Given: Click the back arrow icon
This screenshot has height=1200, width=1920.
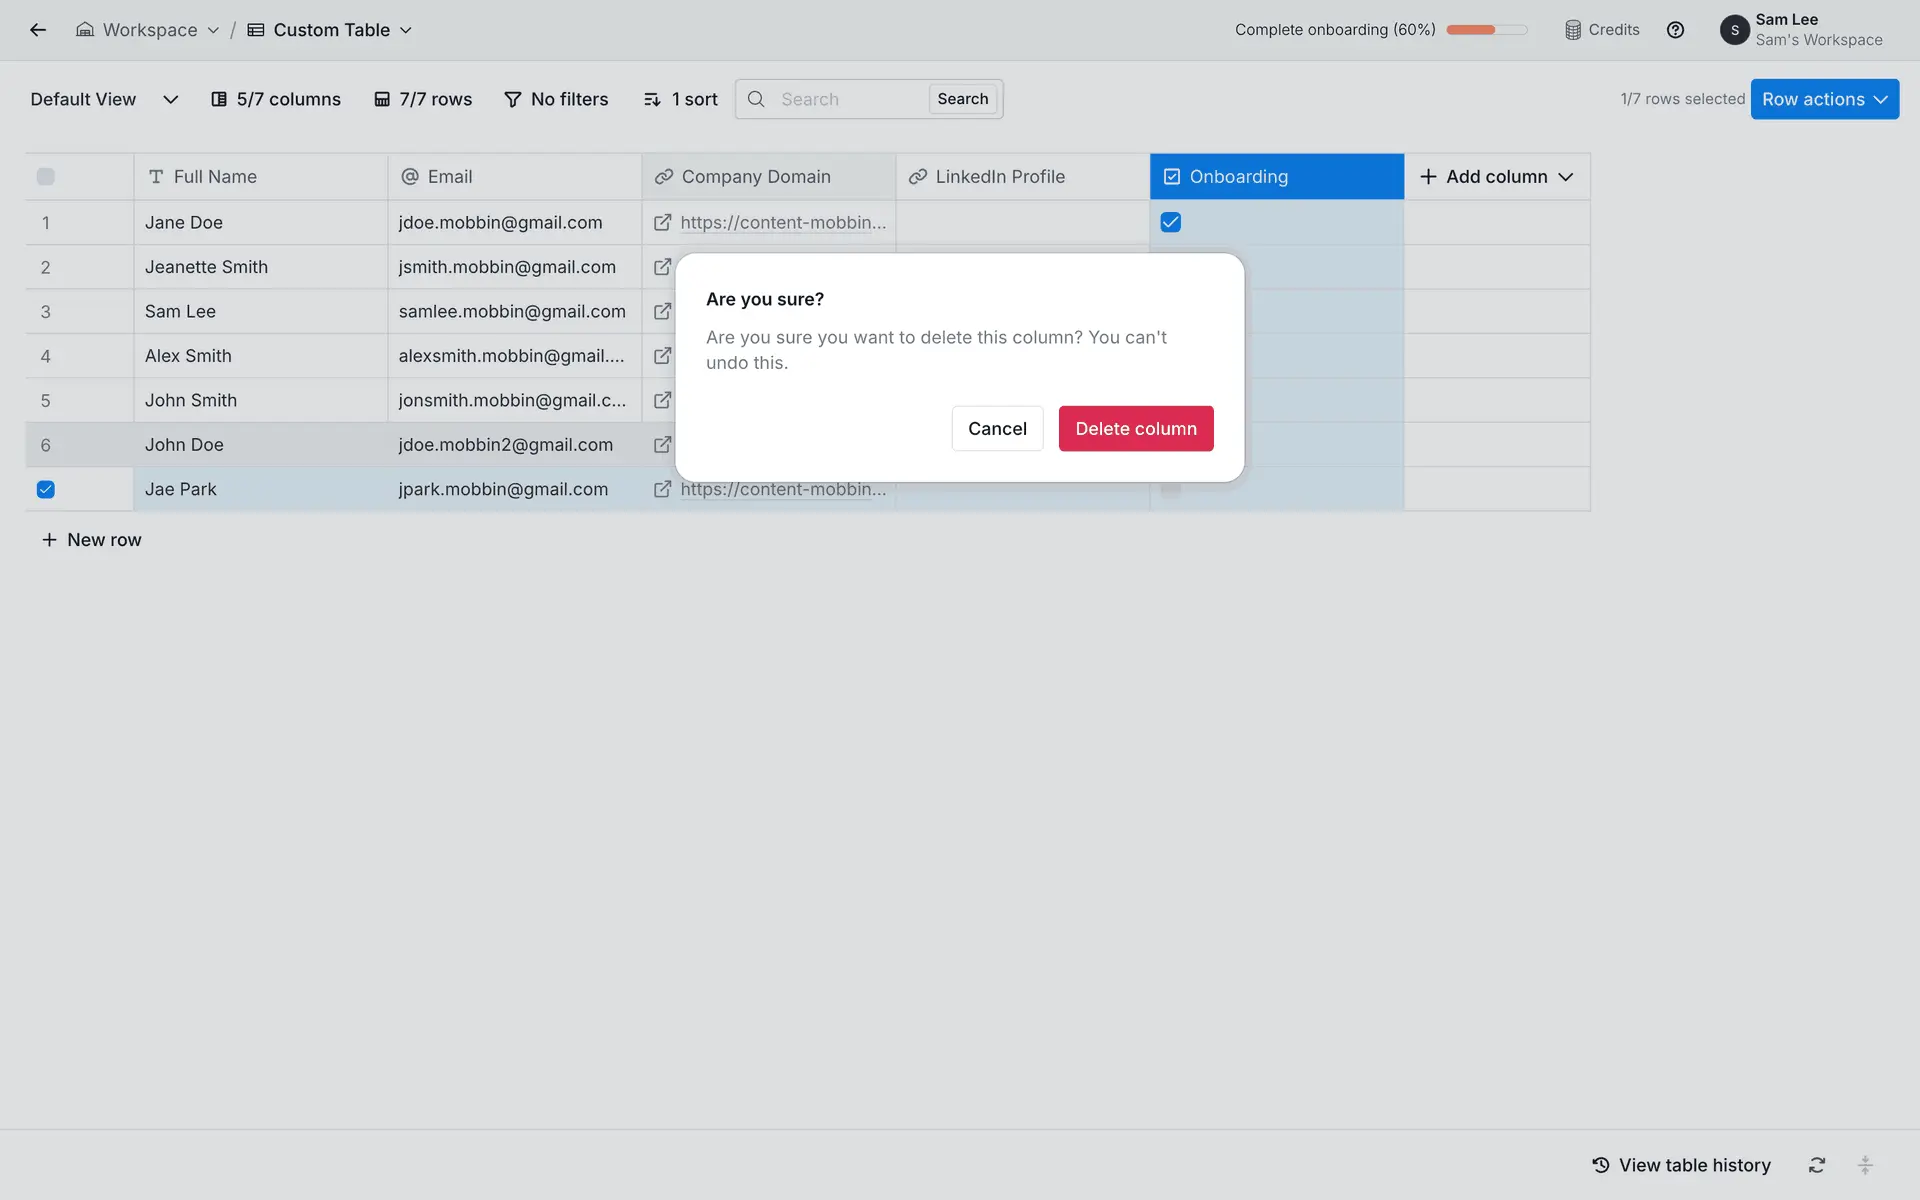Looking at the screenshot, I should pyautogui.click(x=38, y=30).
